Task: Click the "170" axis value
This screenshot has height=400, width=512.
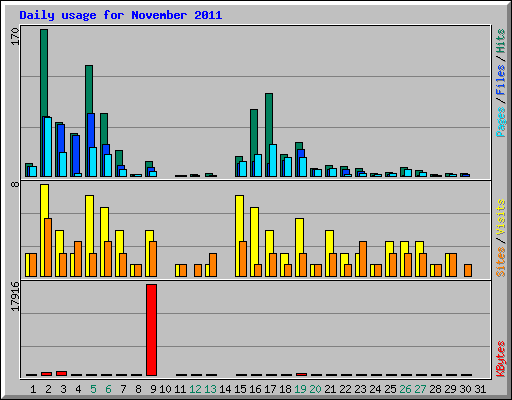Action: (x=15, y=37)
